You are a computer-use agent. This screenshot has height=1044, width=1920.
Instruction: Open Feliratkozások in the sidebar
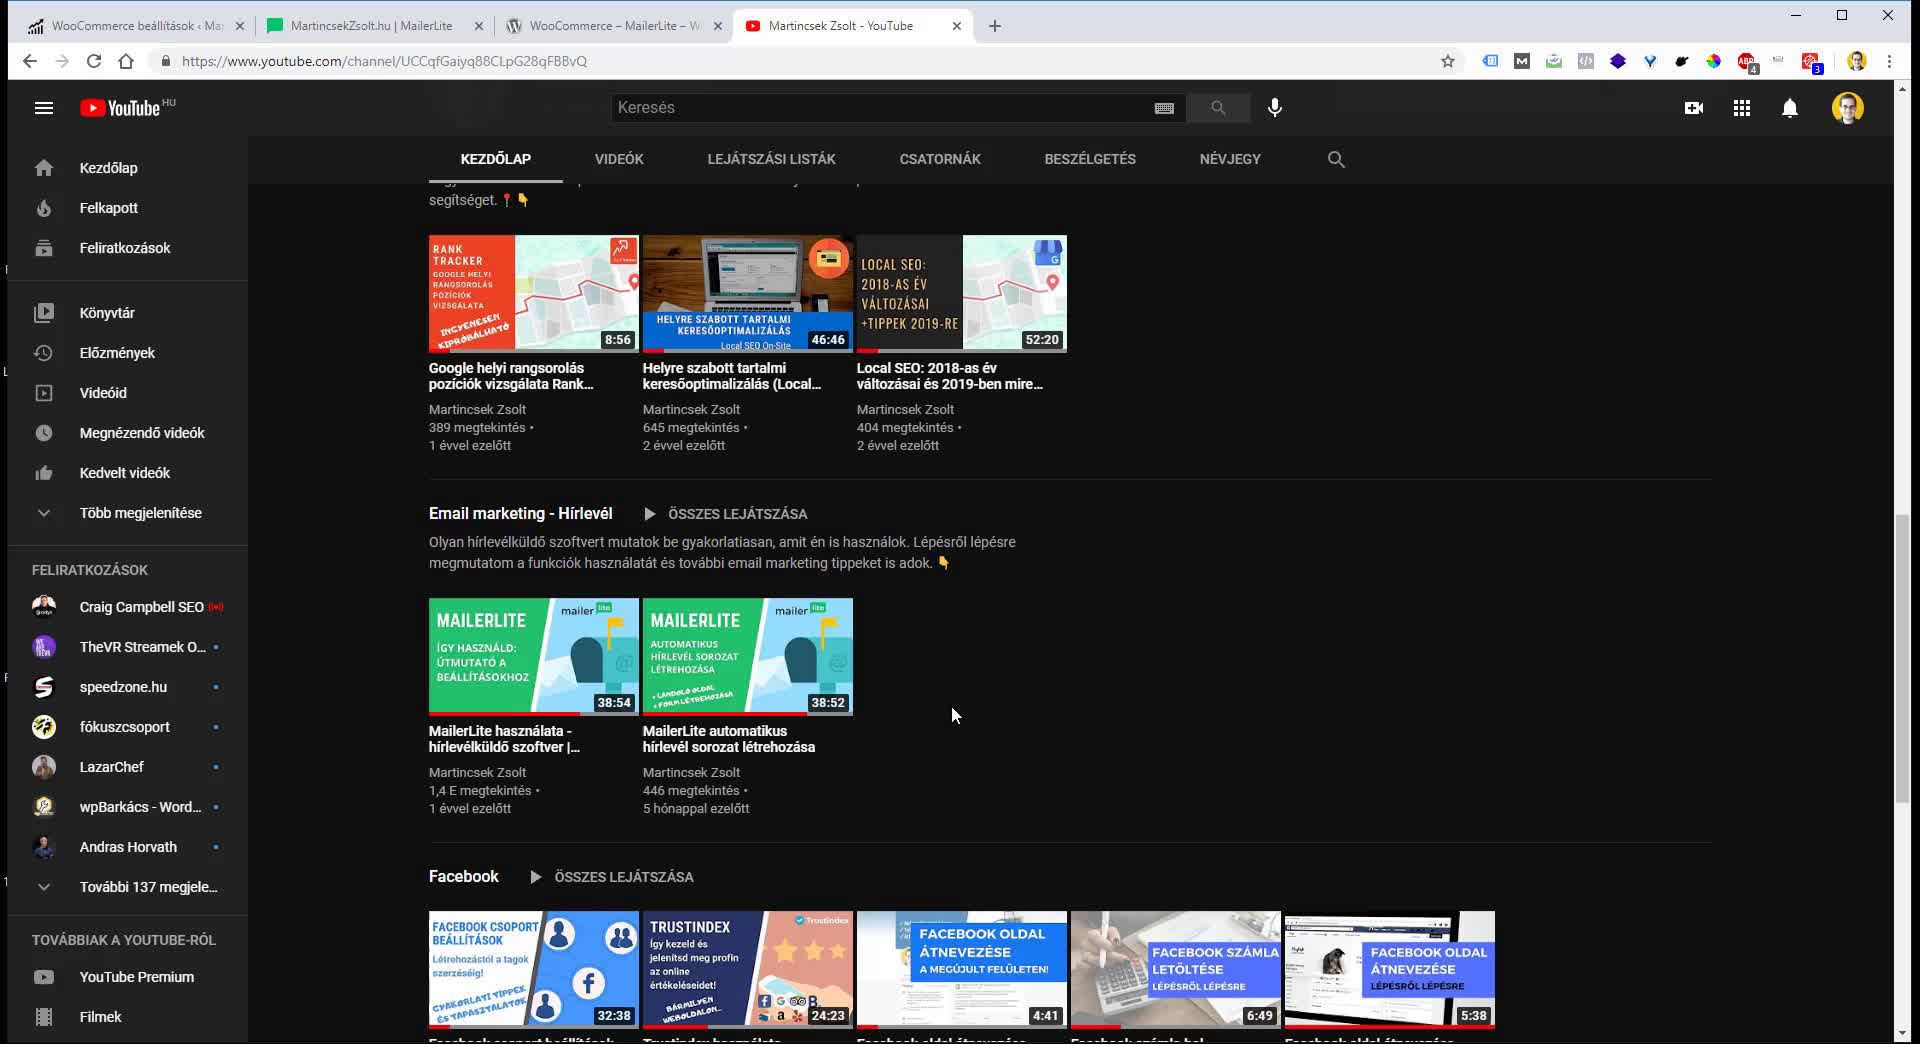[x=128, y=248]
